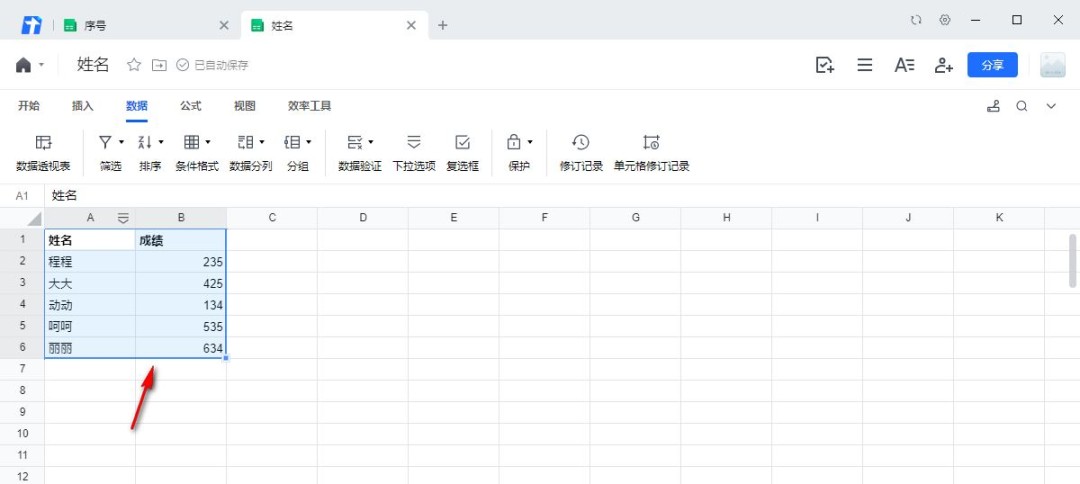Star this document as favorite
1080x484 pixels.
pyautogui.click(x=134, y=65)
